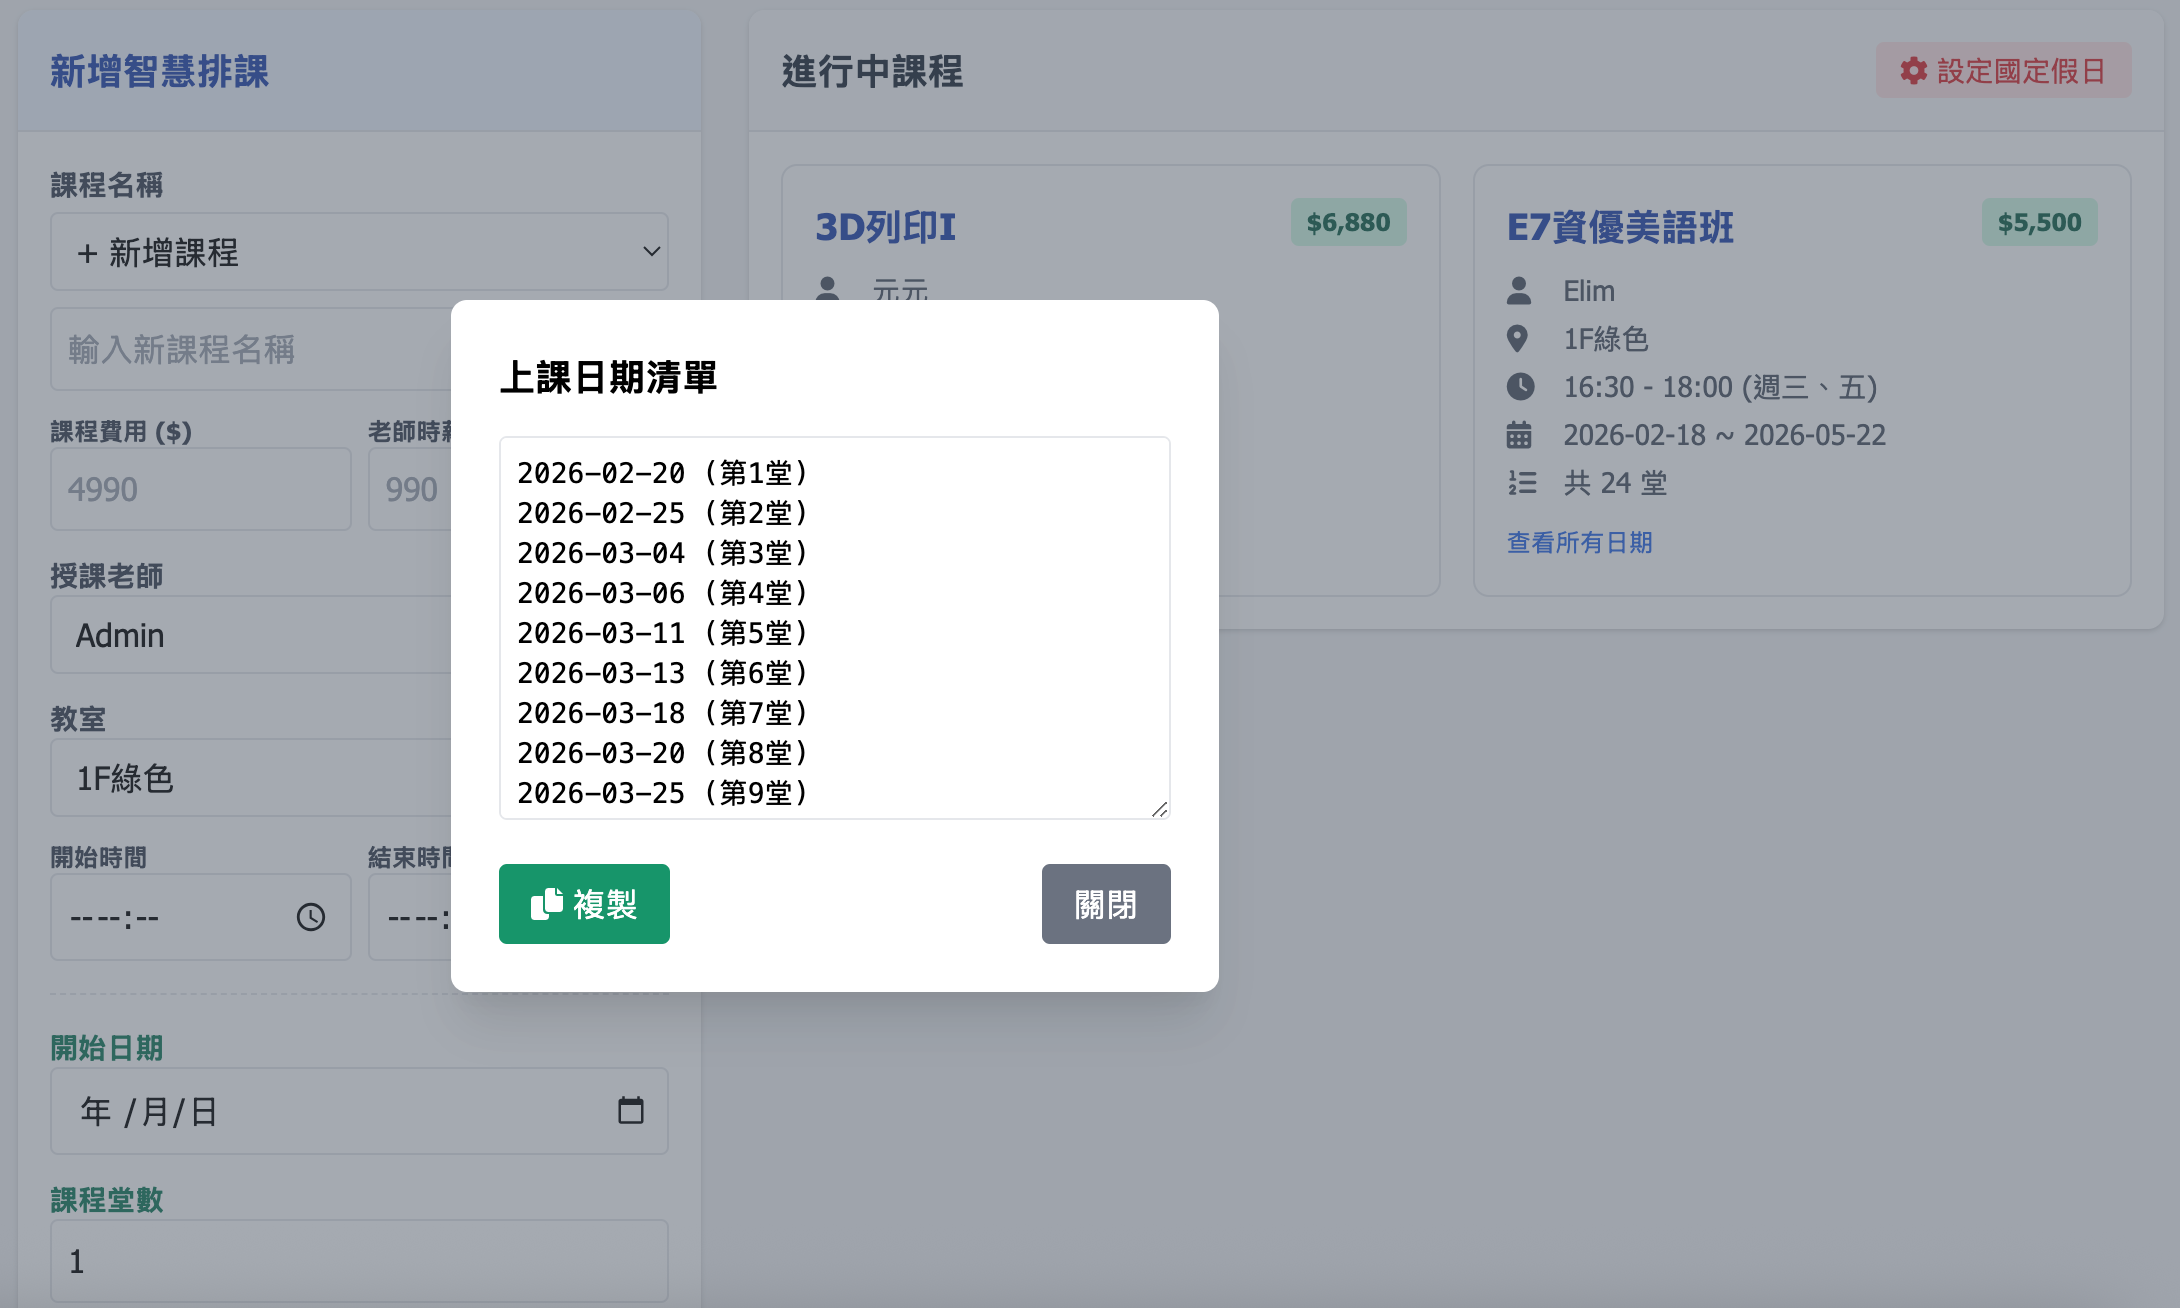This screenshot has width=2180, height=1308.
Task: Open the 授課老師 dropdown showing Admin
Action: (251, 636)
